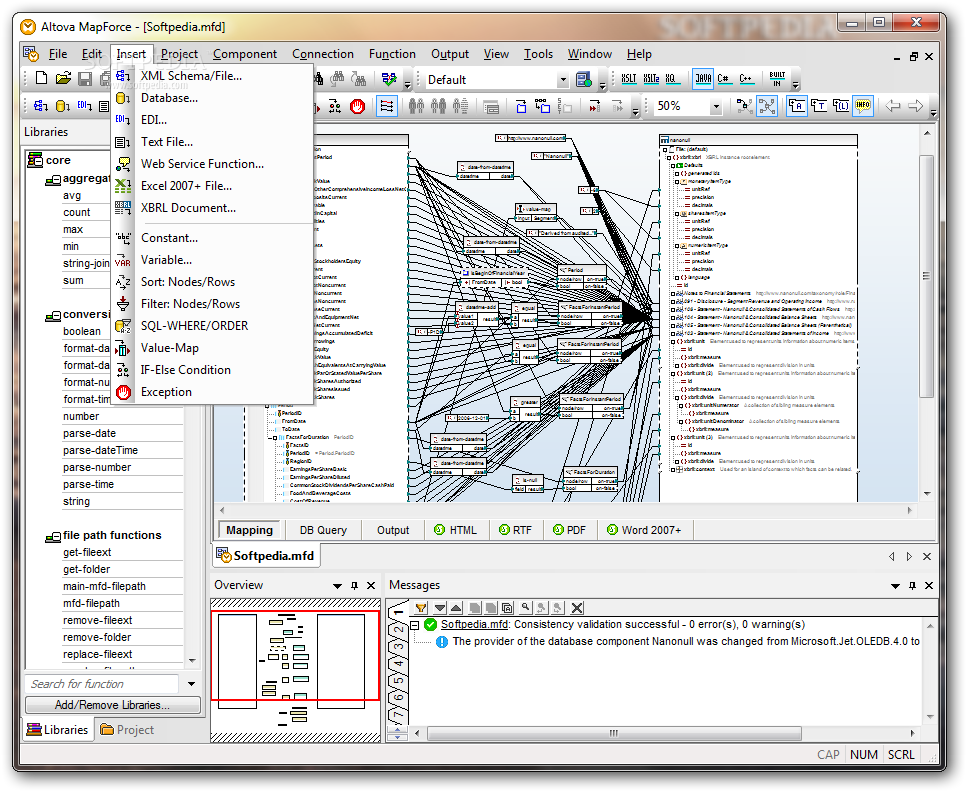
Task: Open the 50% zoom dropdown
Action: click(x=716, y=107)
